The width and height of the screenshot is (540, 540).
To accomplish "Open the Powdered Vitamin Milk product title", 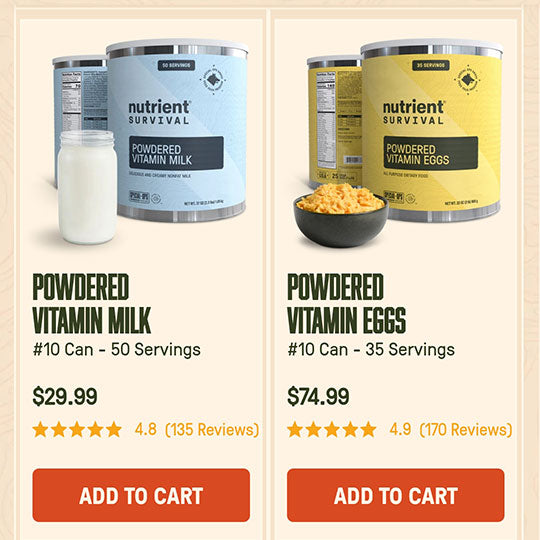I will tap(92, 303).
